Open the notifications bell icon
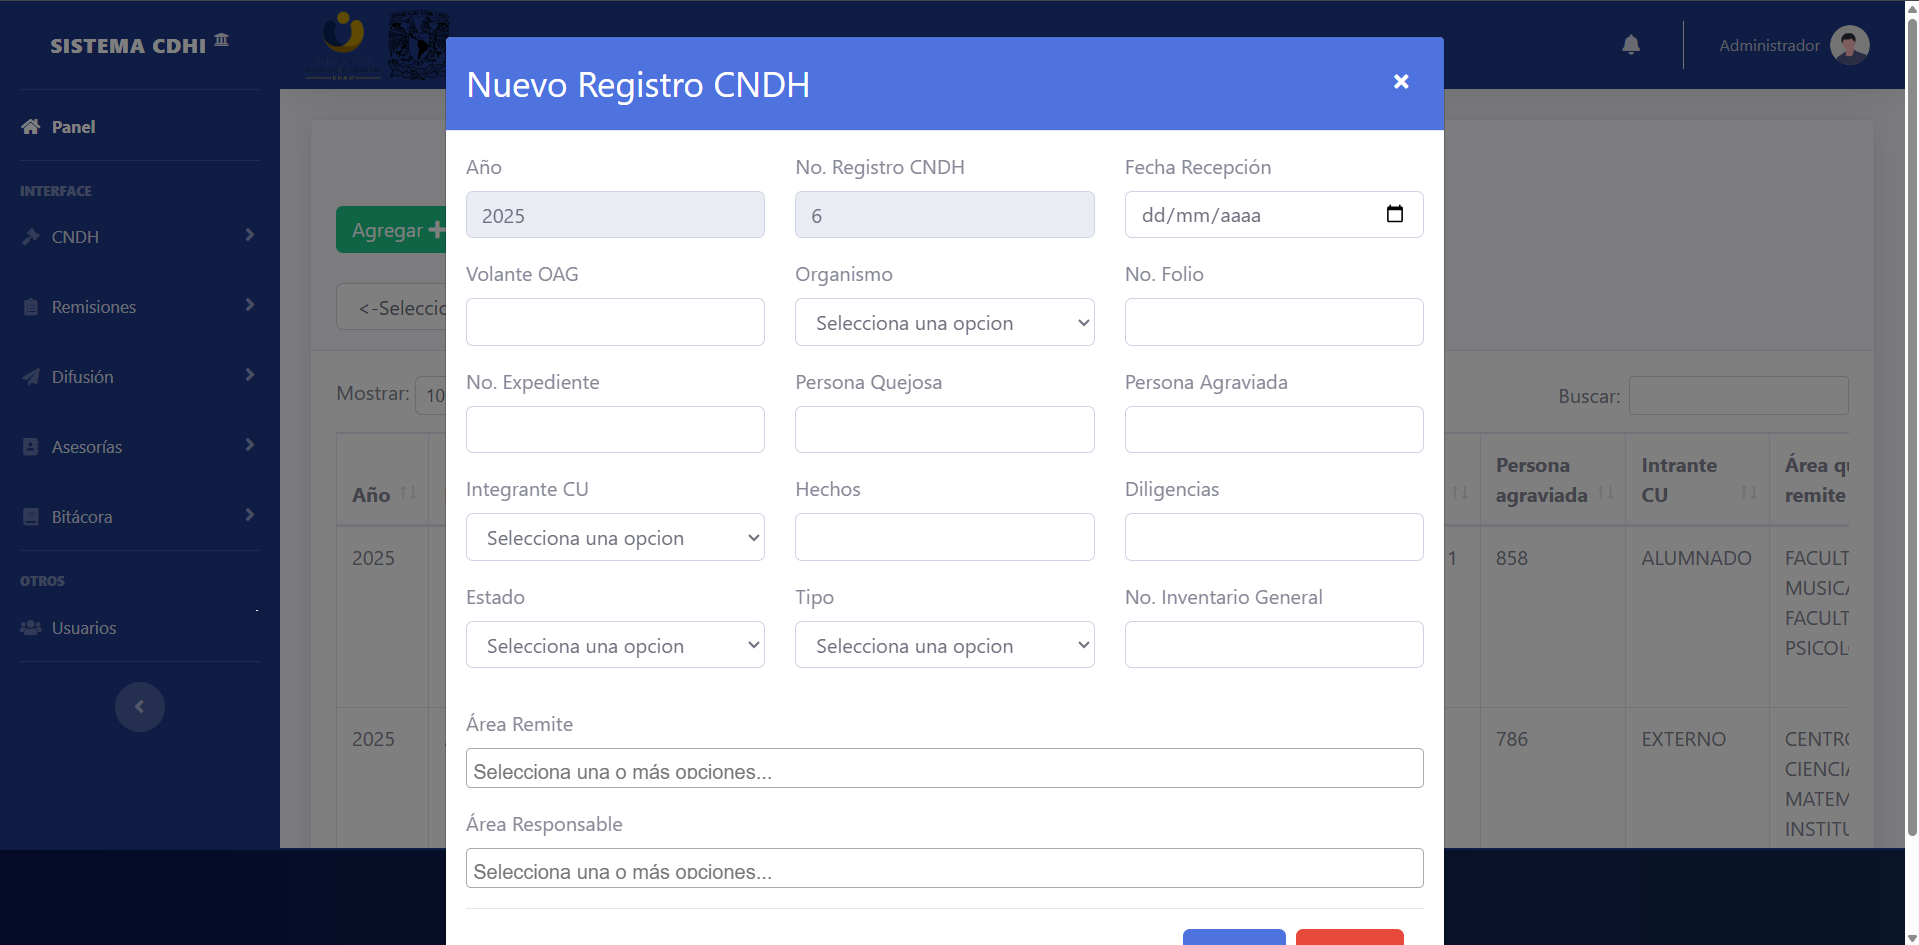1919x945 pixels. [x=1631, y=44]
